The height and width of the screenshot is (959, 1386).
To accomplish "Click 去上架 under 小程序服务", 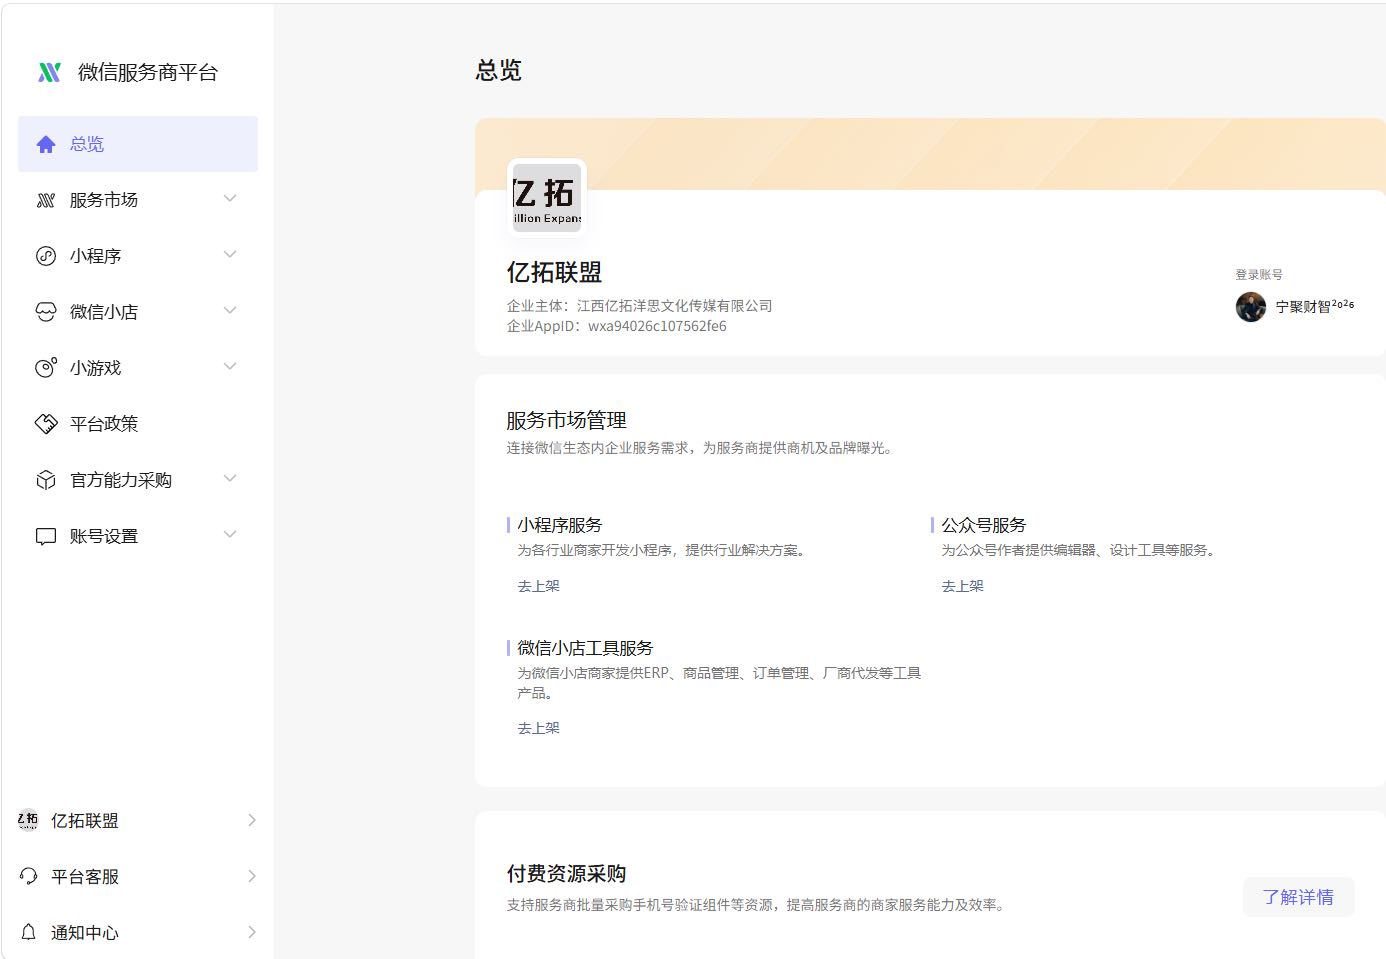I will 538,586.
